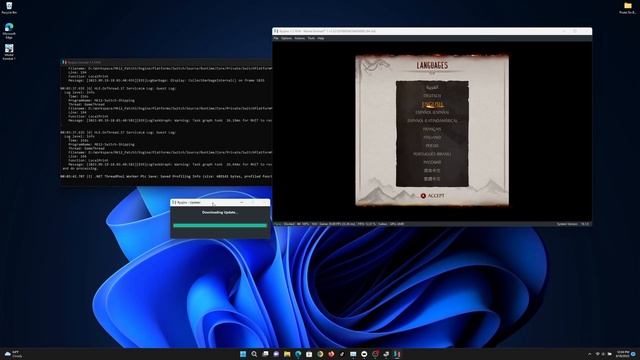The width and height of the screenshot is (640, 360).
Task: Open the Microsoft Edge desktop shortcut
Action: click(9, 31)
